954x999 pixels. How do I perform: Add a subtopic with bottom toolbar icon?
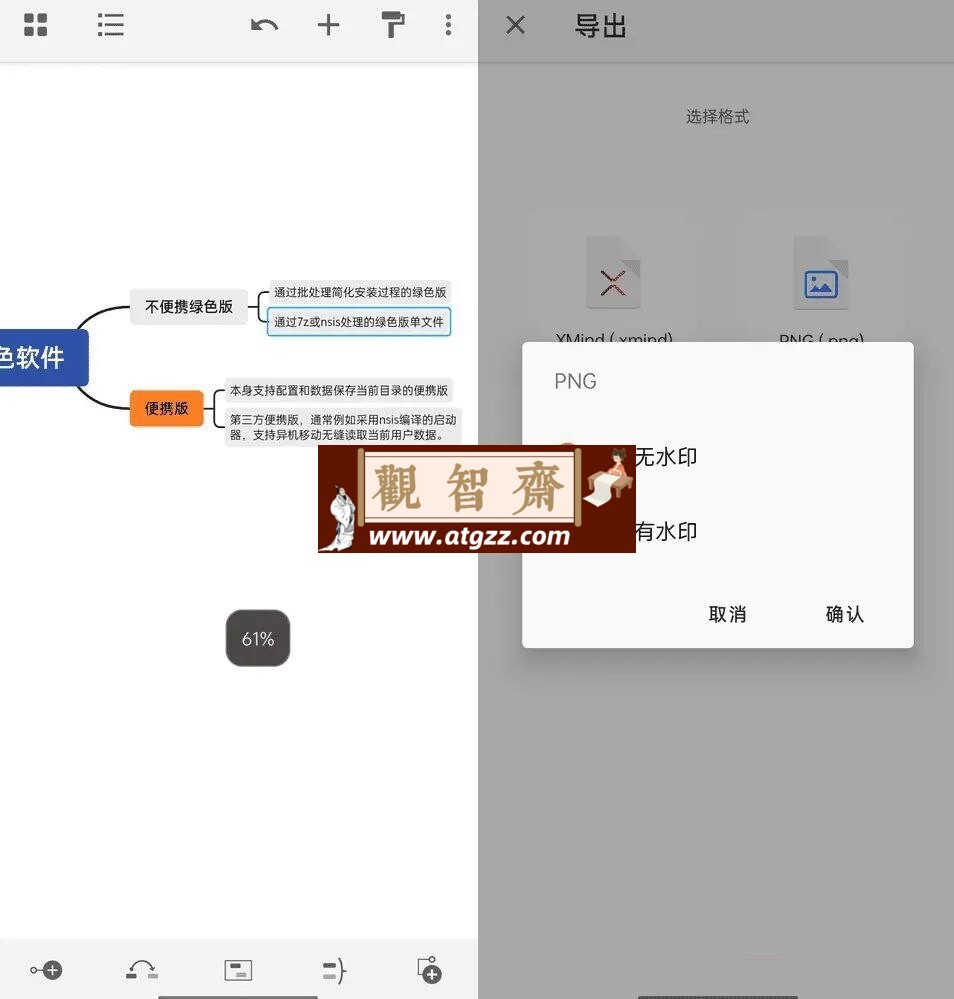[x=47, y=970]
